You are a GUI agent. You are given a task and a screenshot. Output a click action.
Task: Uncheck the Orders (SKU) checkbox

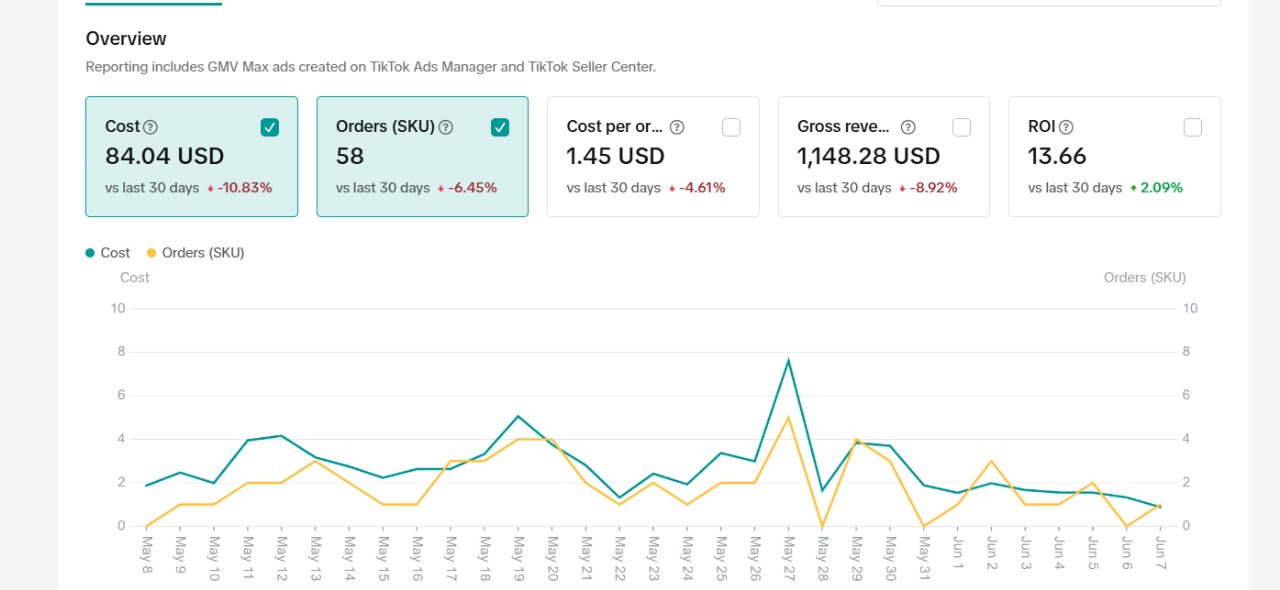pyautogui.click(x=500, y=127)
